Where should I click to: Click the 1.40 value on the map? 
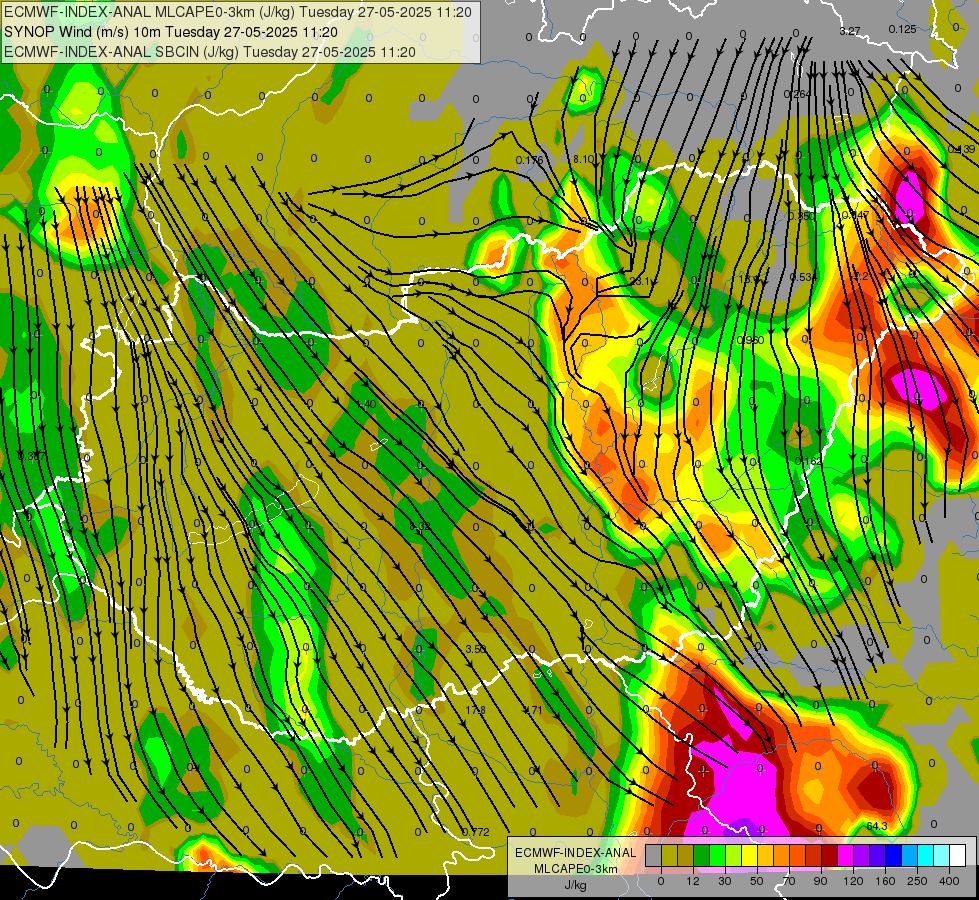(366, 404)
